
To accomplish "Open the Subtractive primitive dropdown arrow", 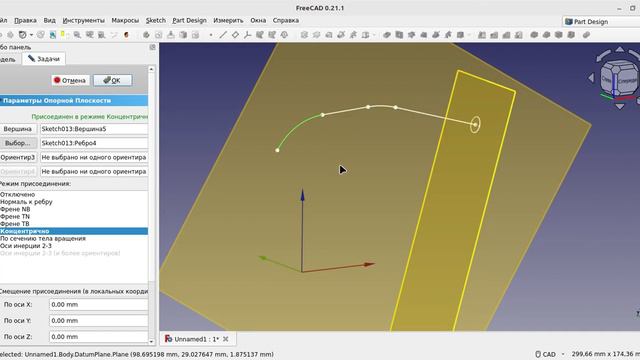I will (x=469, y=35).
